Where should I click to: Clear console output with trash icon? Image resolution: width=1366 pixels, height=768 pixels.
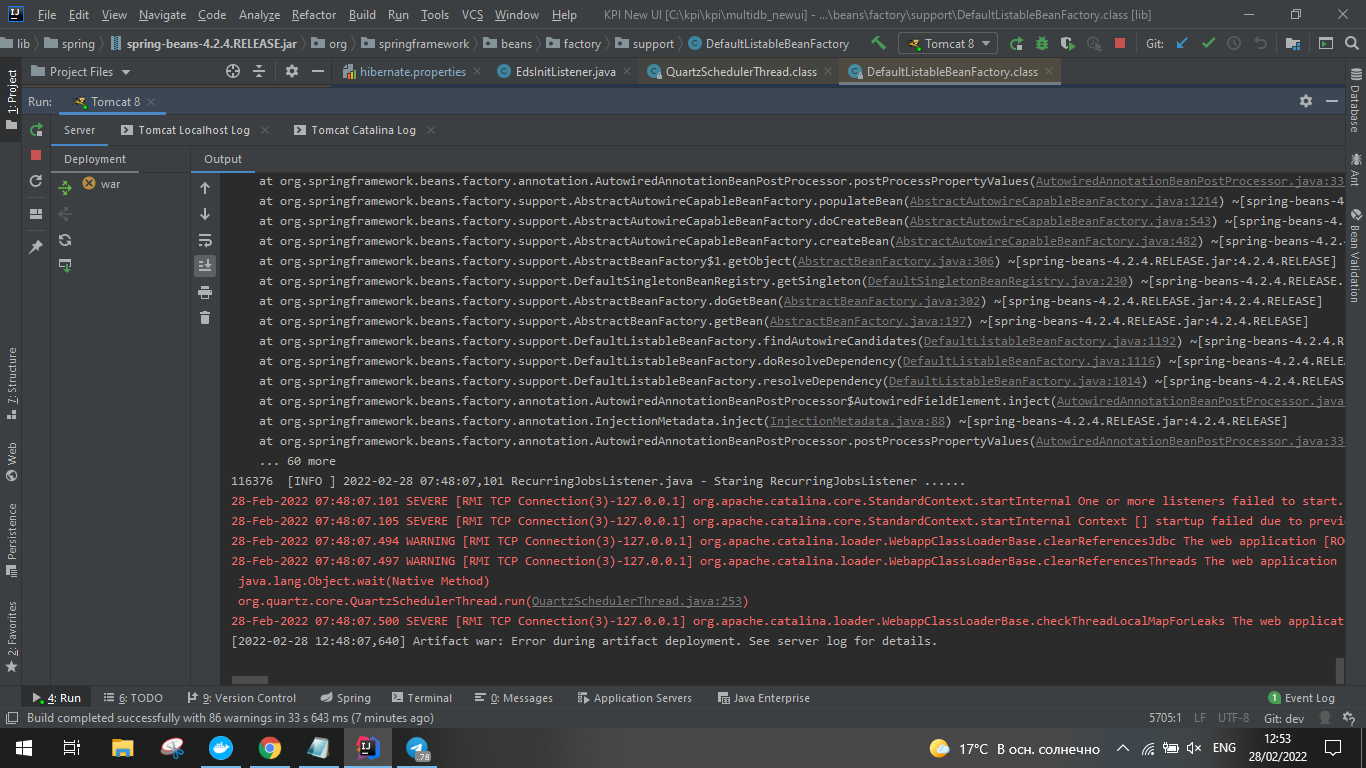click(x=205, y=318)
